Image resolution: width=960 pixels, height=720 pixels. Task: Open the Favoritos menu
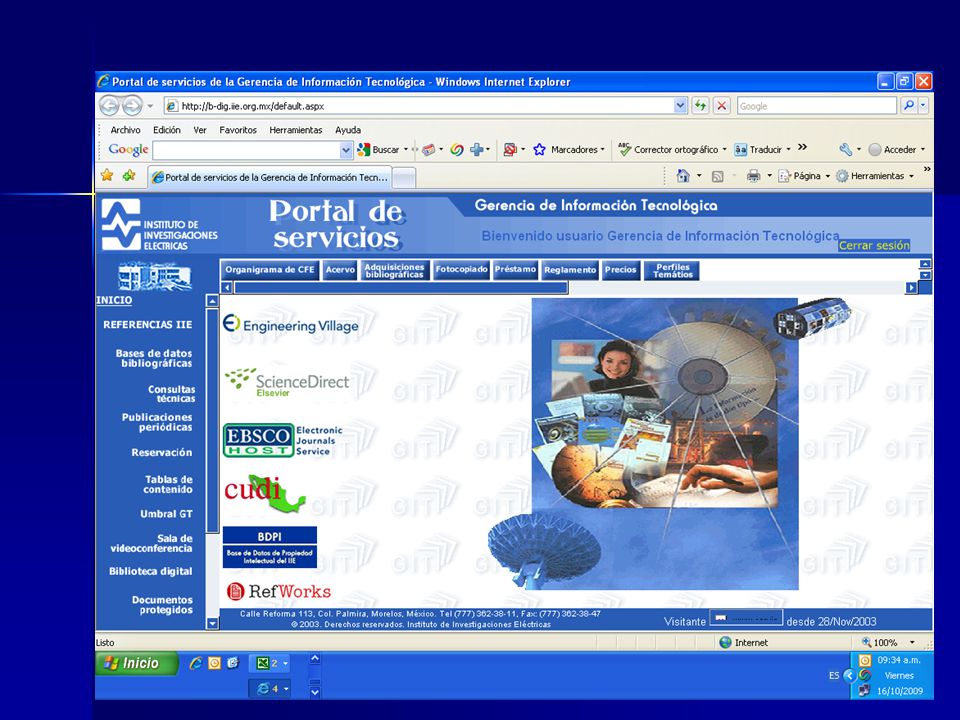click(238, 130)
